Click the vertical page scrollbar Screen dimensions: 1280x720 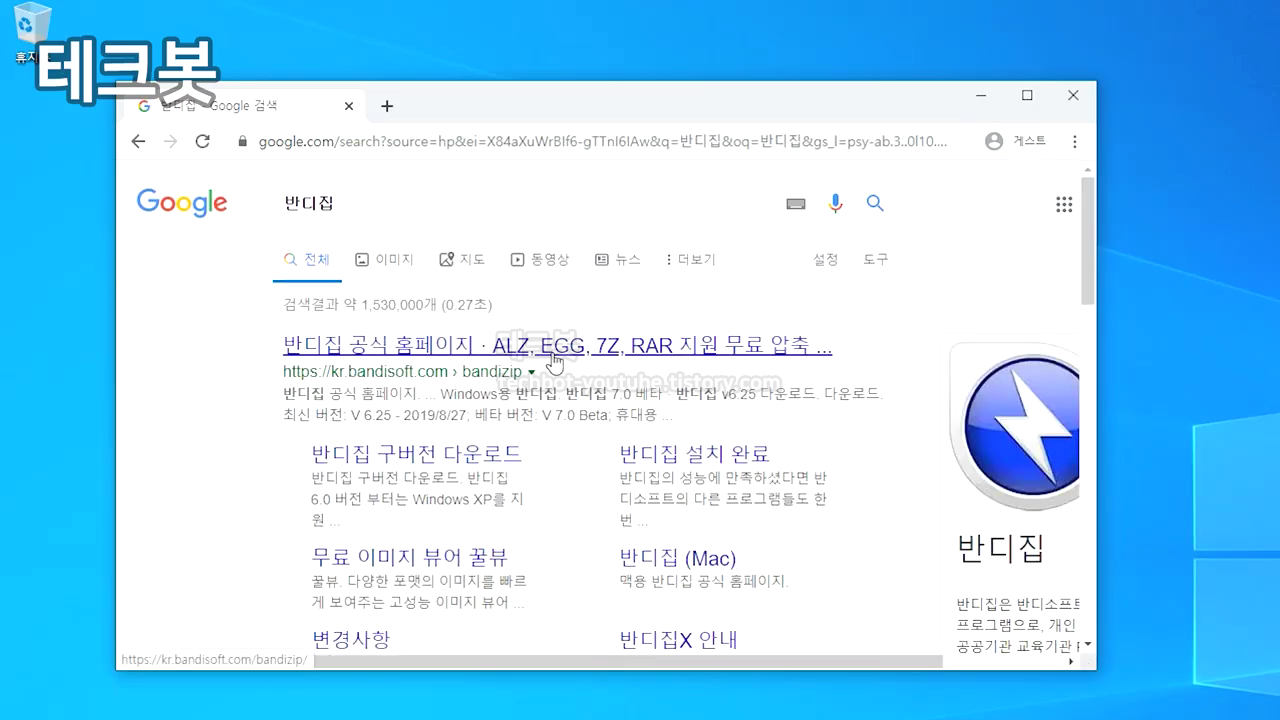1088,240
